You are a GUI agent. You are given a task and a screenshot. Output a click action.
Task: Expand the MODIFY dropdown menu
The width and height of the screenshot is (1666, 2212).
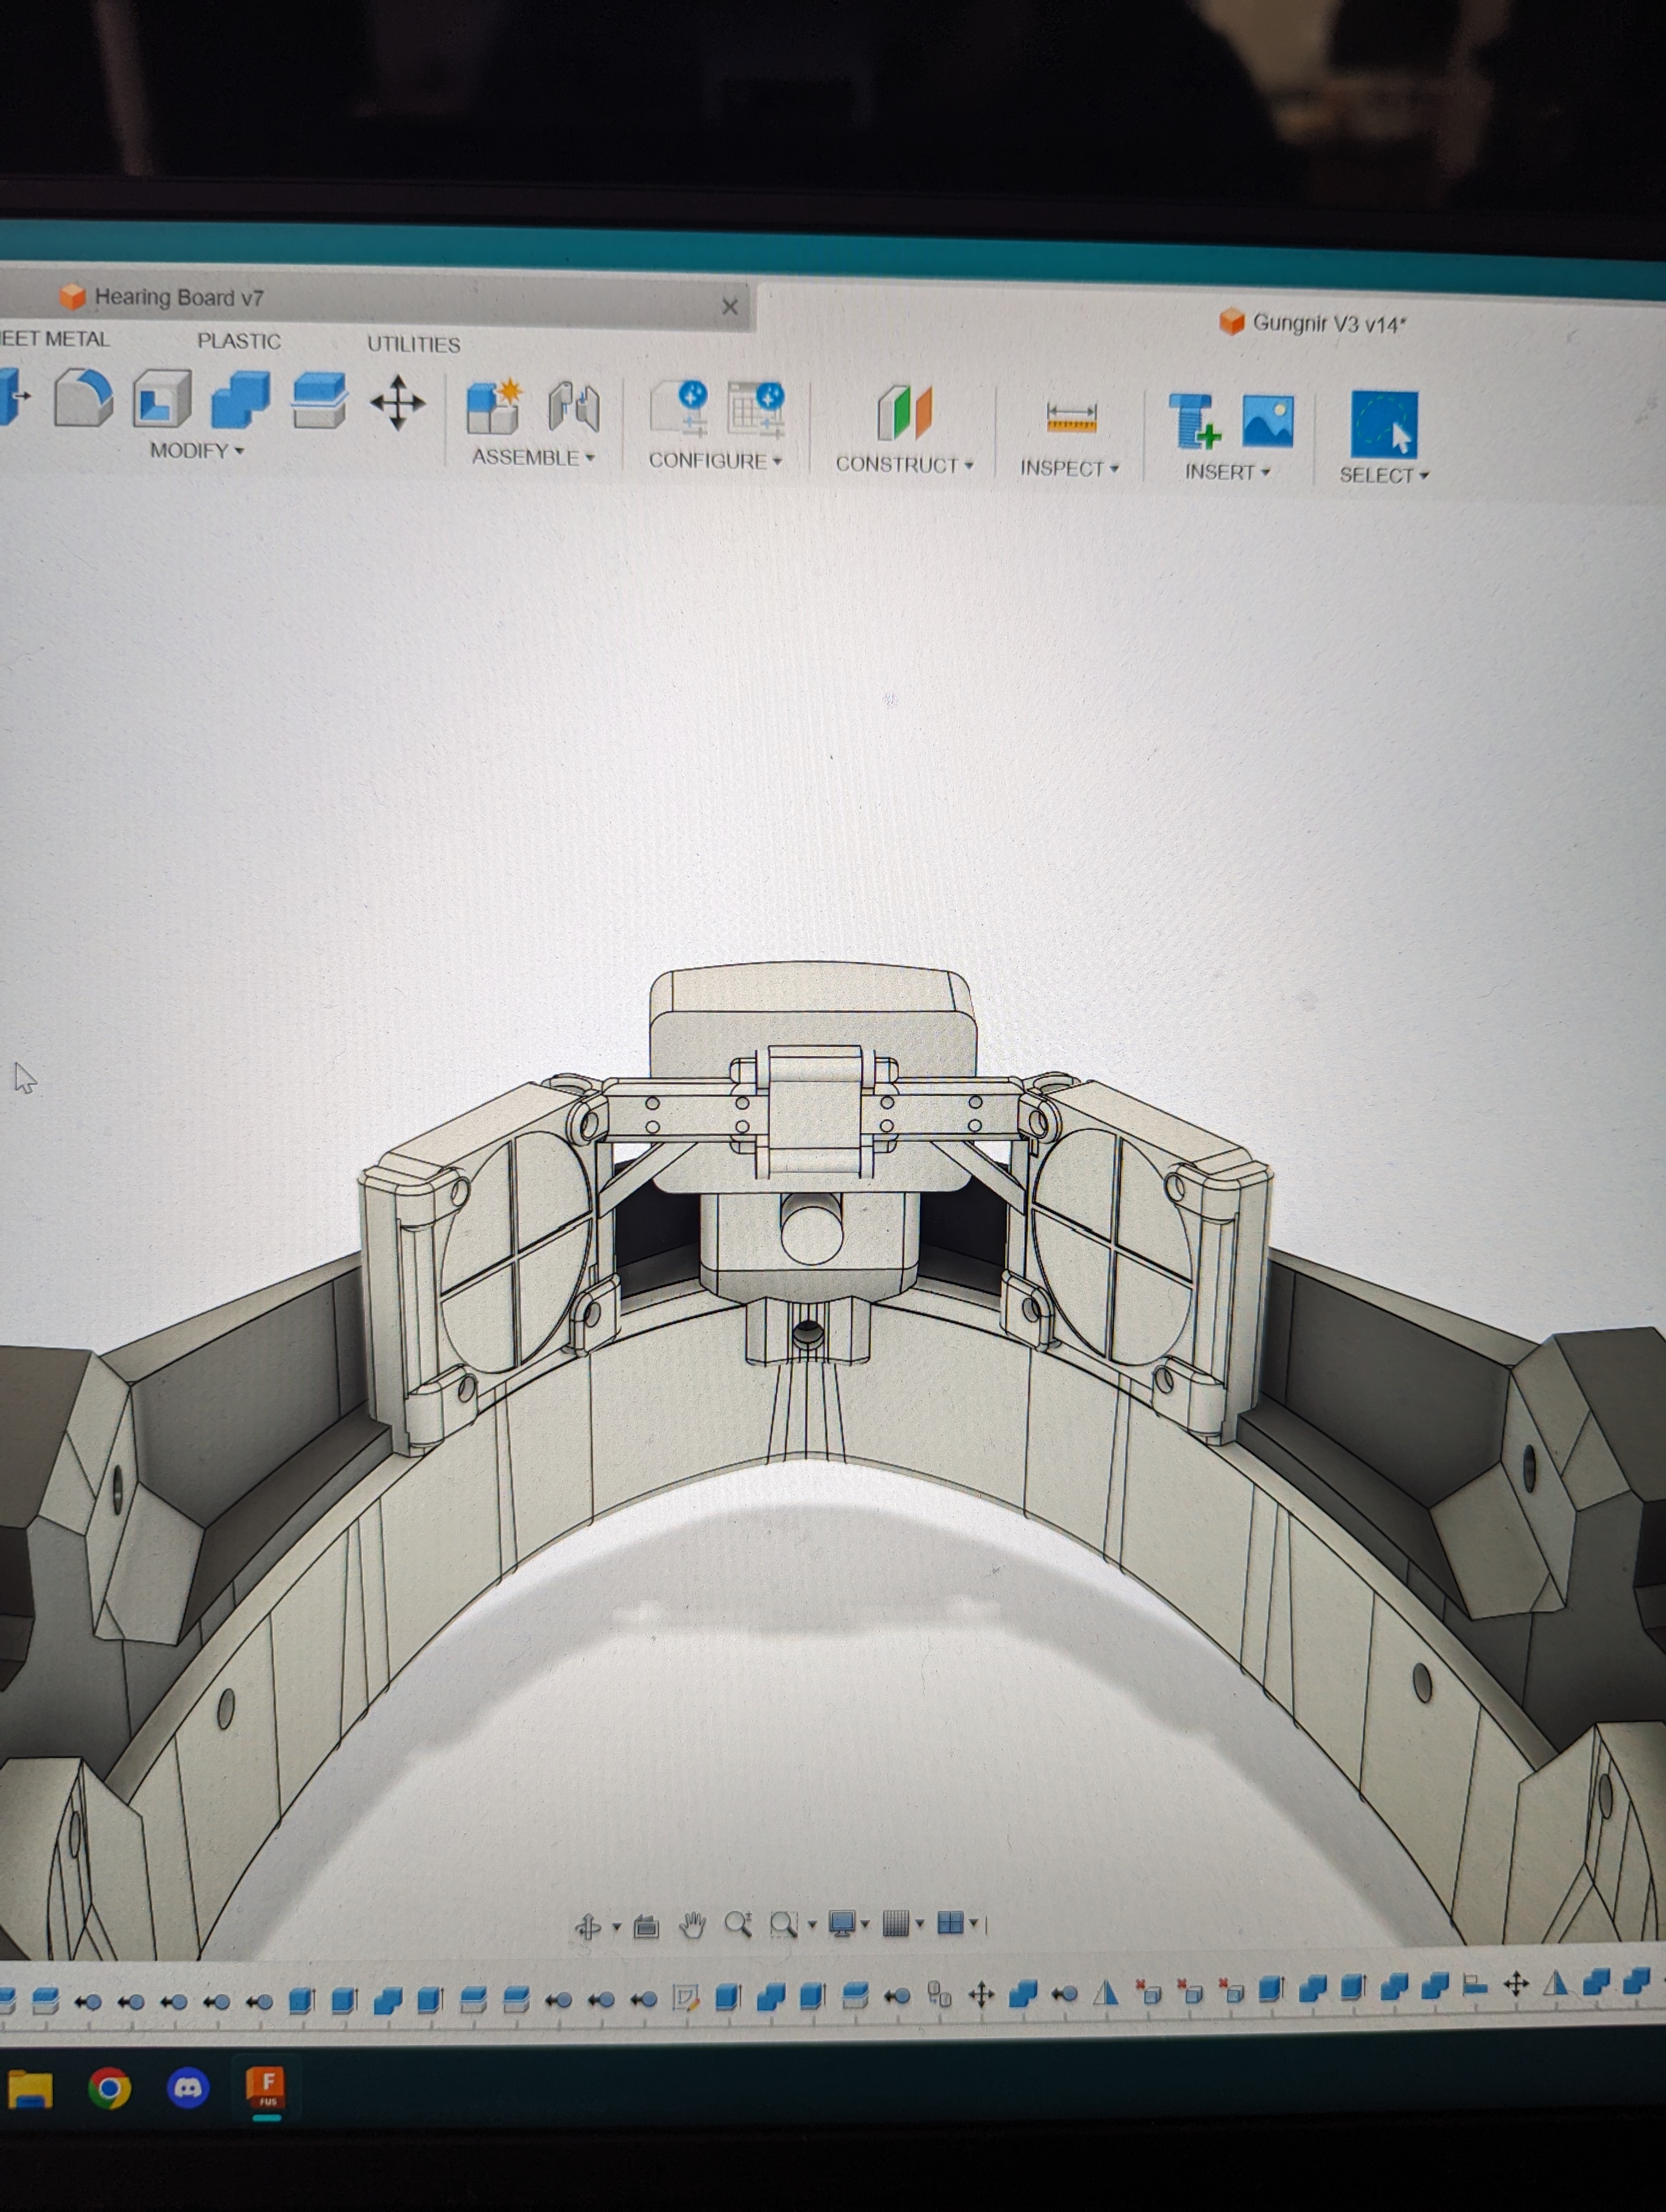(x=197, y=451)
